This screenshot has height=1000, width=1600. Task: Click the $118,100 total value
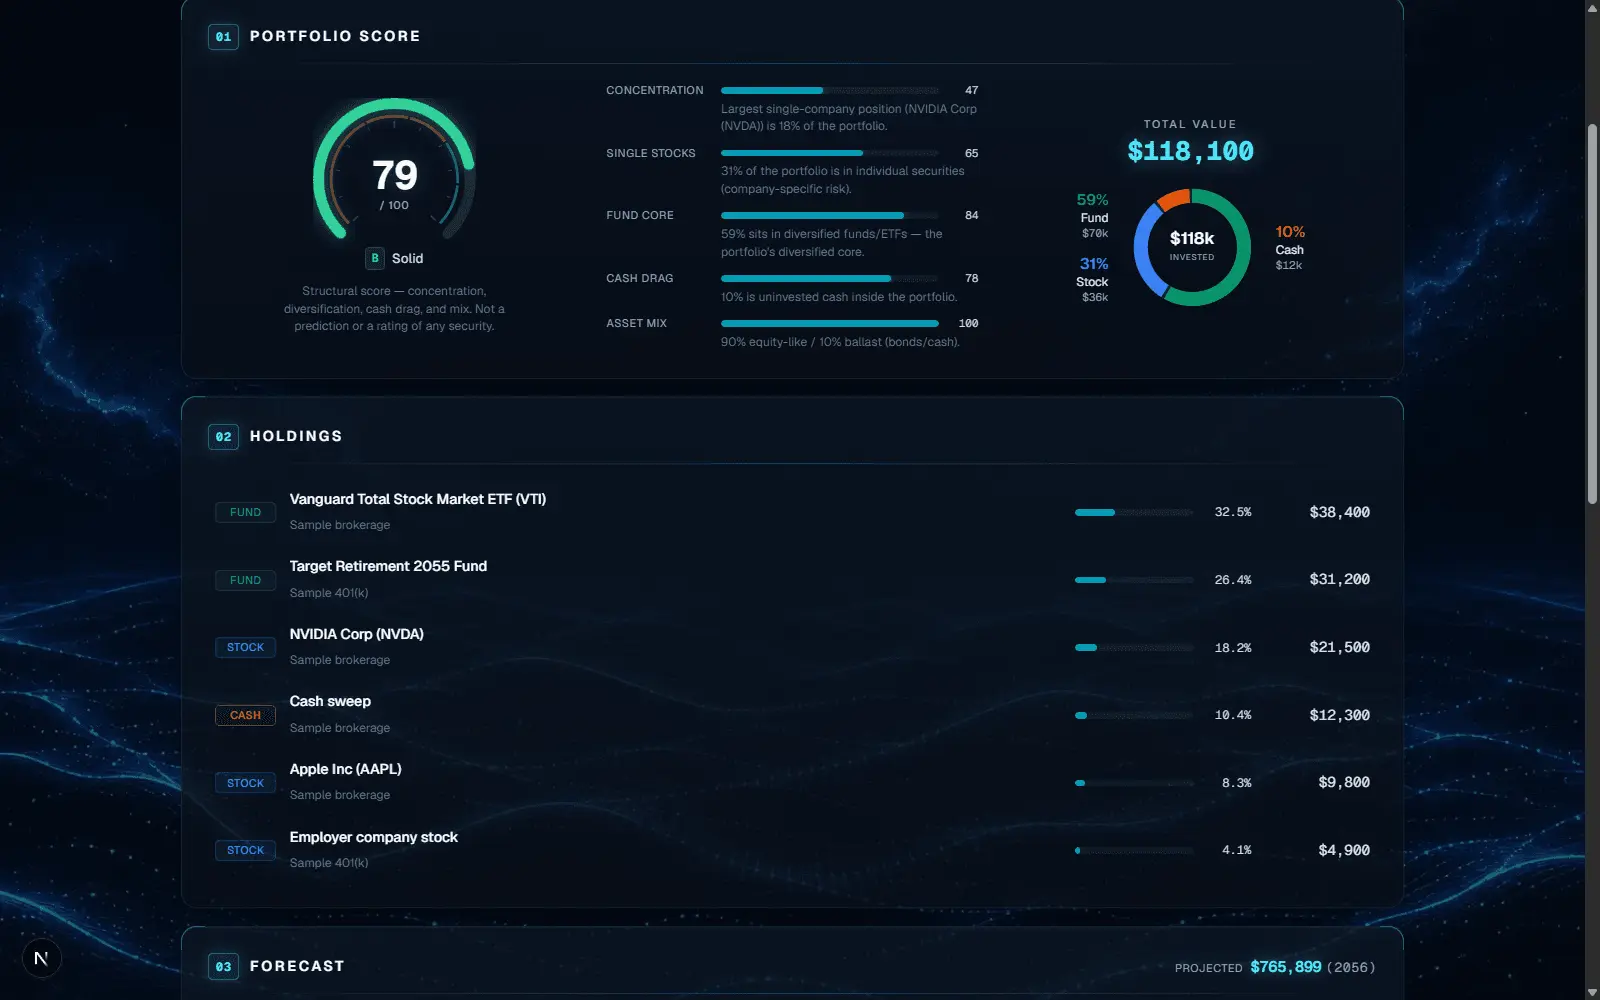click(1190, 151)
